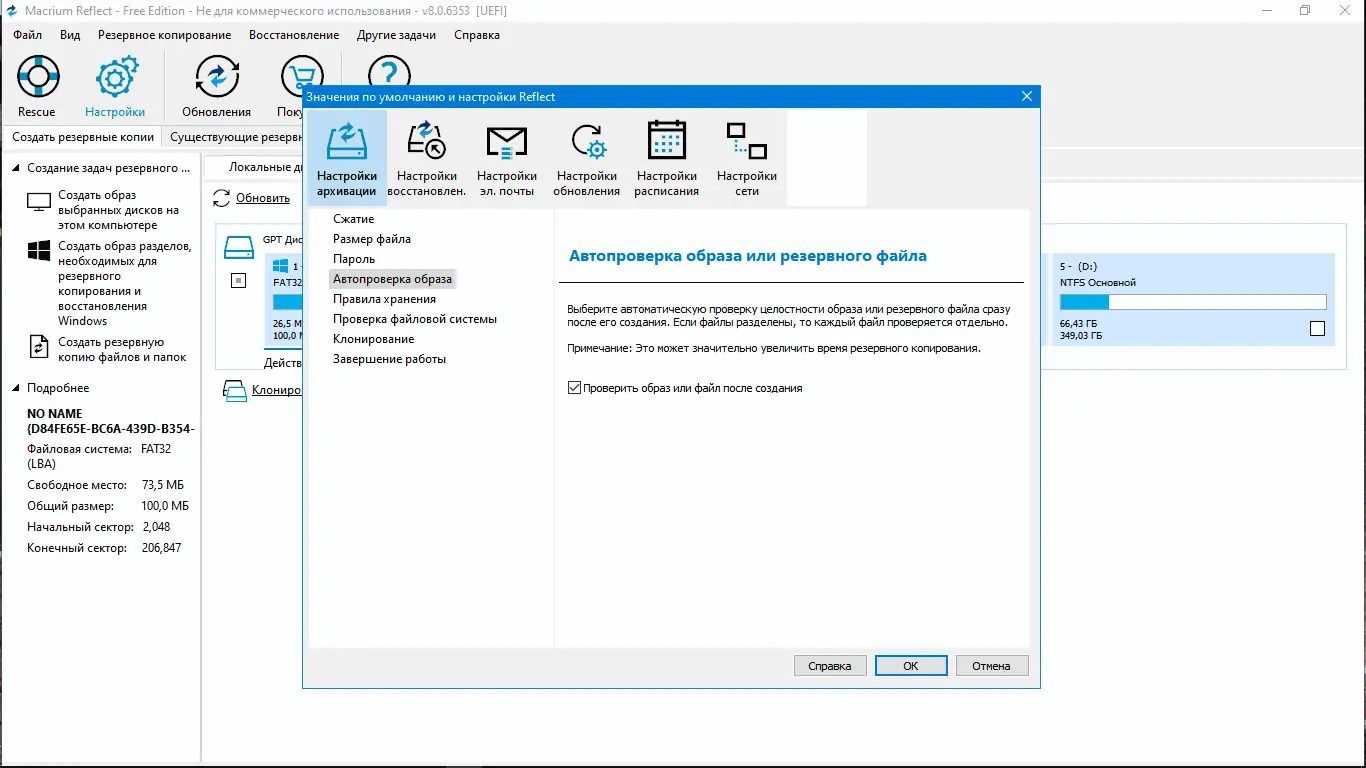Select Правила хранения in the settings list
The width and height of the screenshot is (1366, 768).
[x=384, y=299]
